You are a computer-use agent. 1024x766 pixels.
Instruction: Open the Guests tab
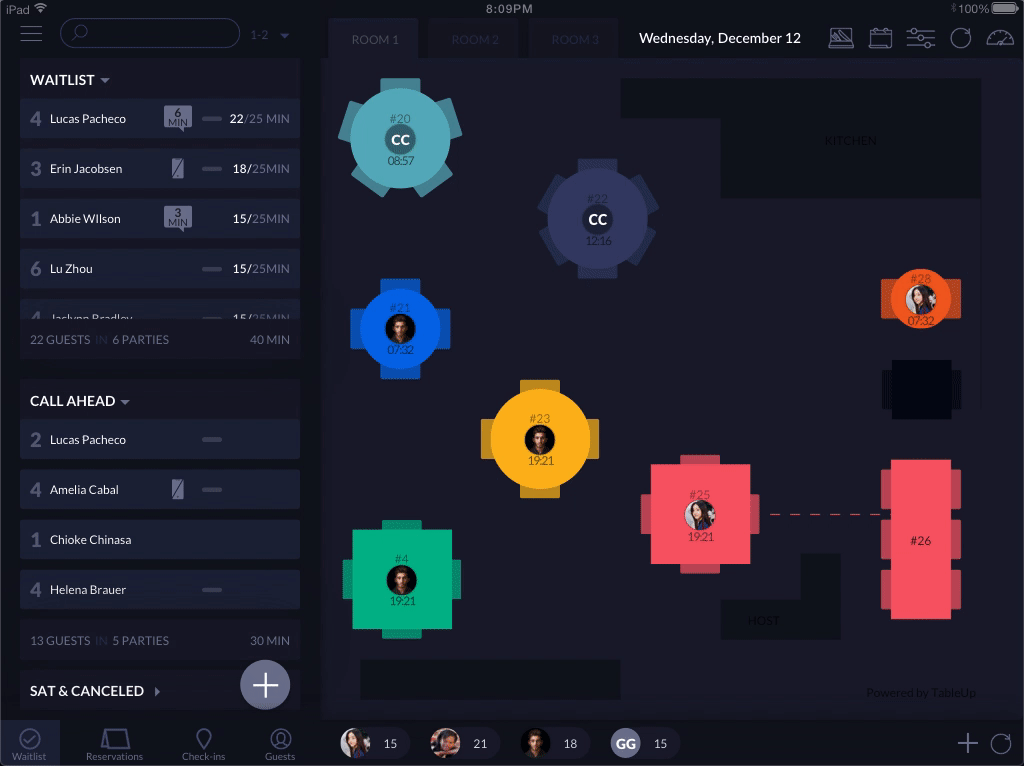[280, 744]
